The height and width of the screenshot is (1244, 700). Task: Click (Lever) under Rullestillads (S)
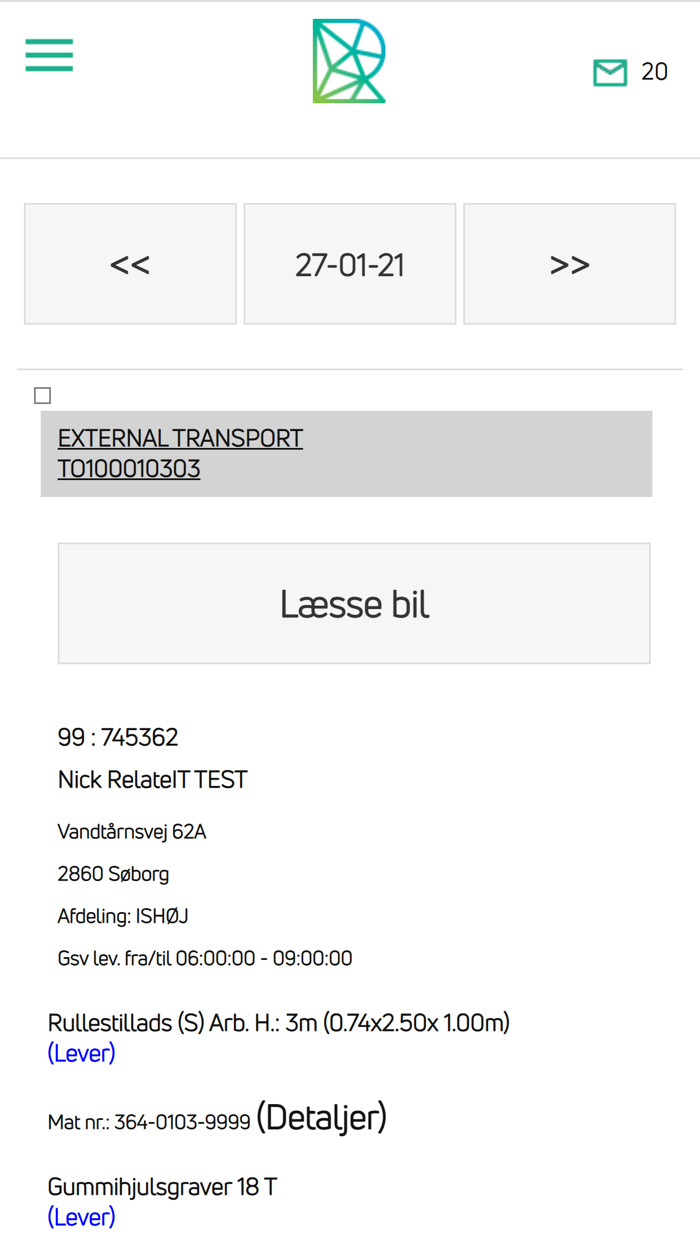pos(81,1053)
